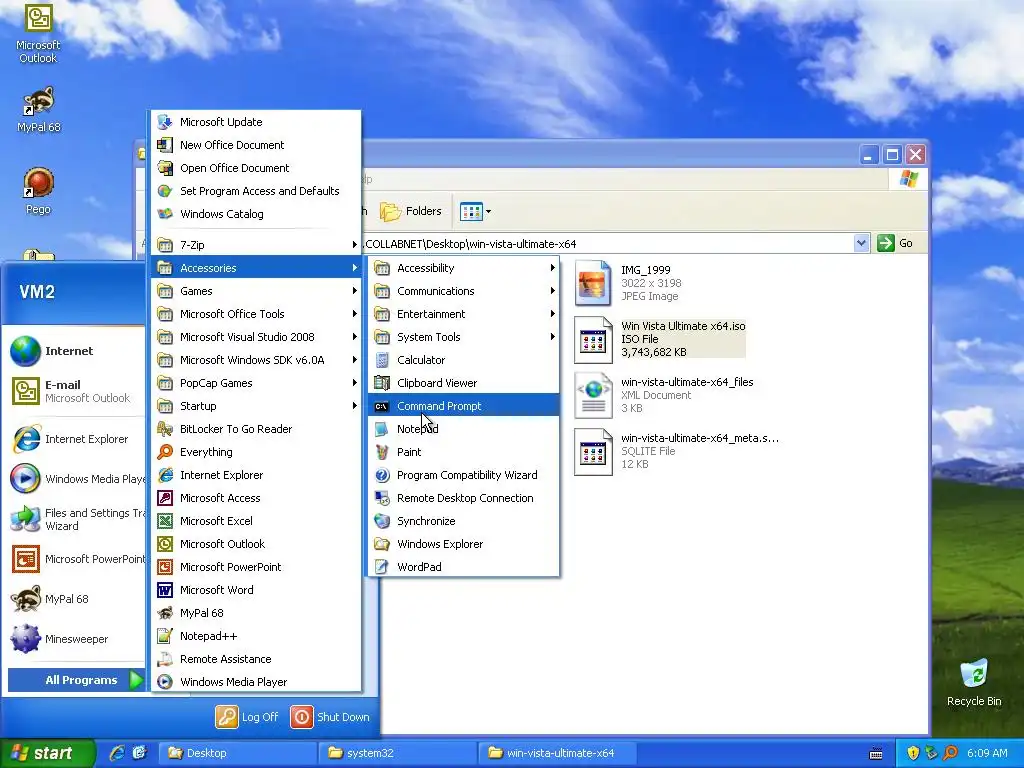The height and width of the screenshot is (768, 1024).
Task: Open Remote Desktop Connection
Action: point(464,498)
